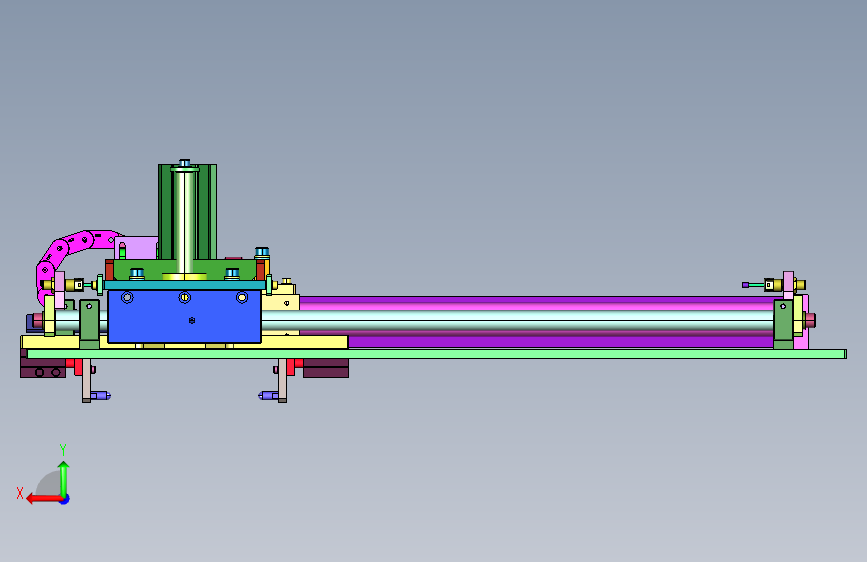
Task: Select the blue Z axis origin dot
Action: point(65,499)
